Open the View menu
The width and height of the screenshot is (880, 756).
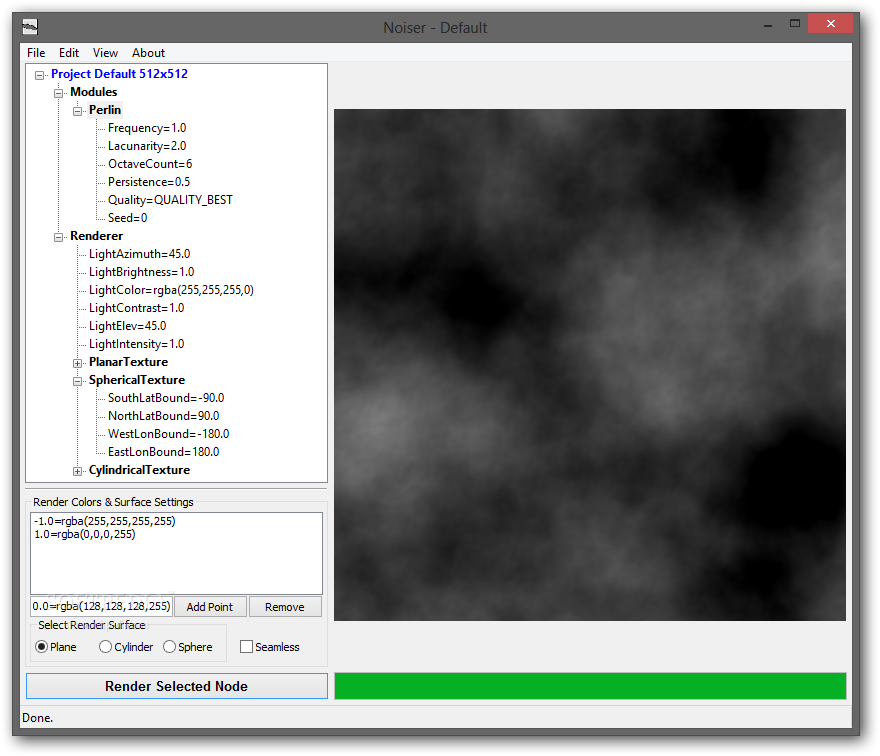[x=105, y=53]
